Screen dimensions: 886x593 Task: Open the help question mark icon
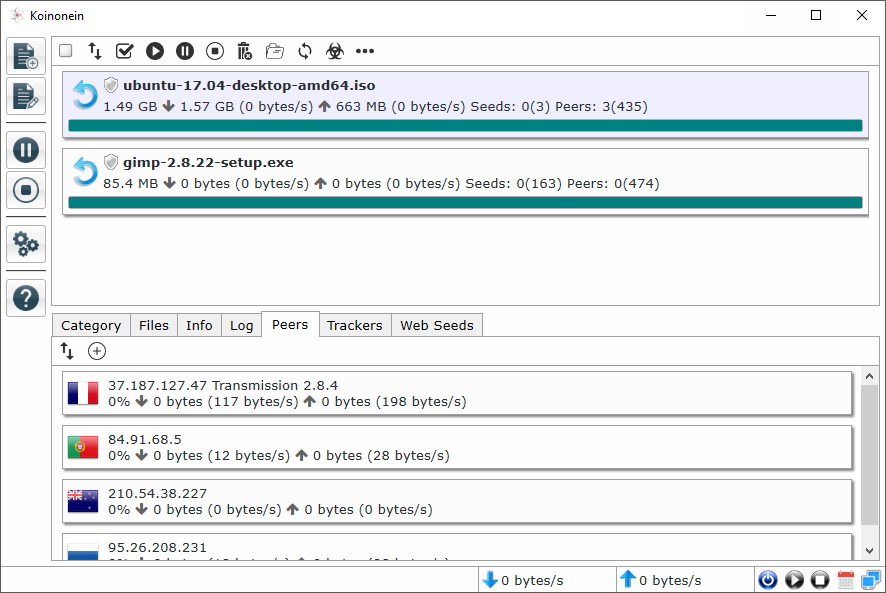point(26,298)
